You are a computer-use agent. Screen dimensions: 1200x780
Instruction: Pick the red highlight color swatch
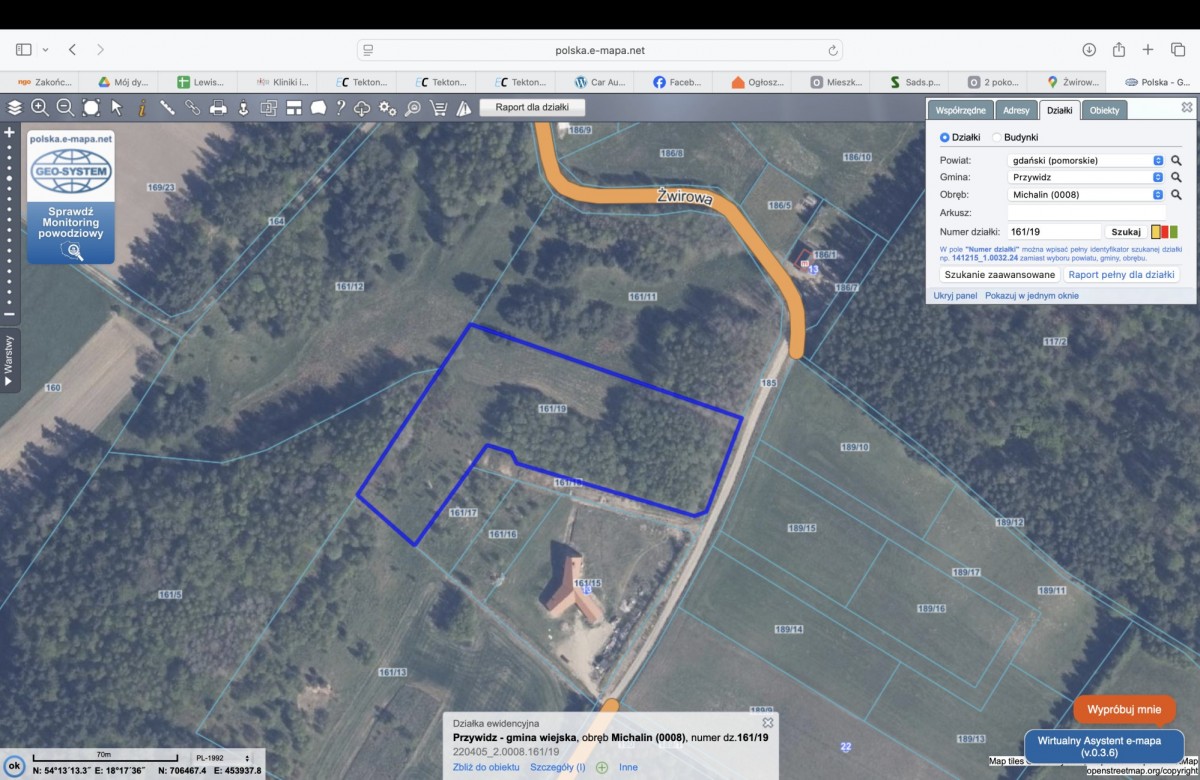pyautogui.click(x=1164, y=232)
